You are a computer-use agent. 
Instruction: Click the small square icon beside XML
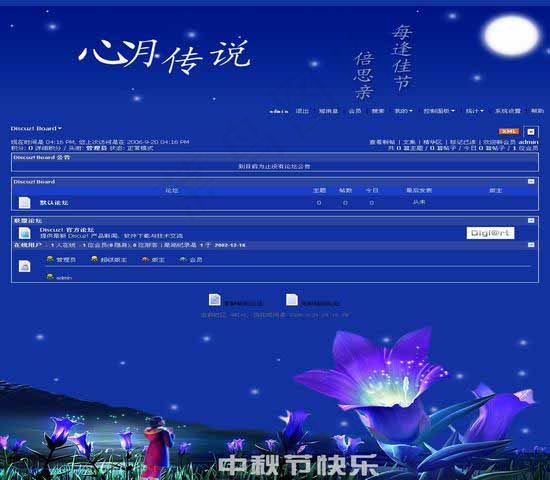coord(531,132)
